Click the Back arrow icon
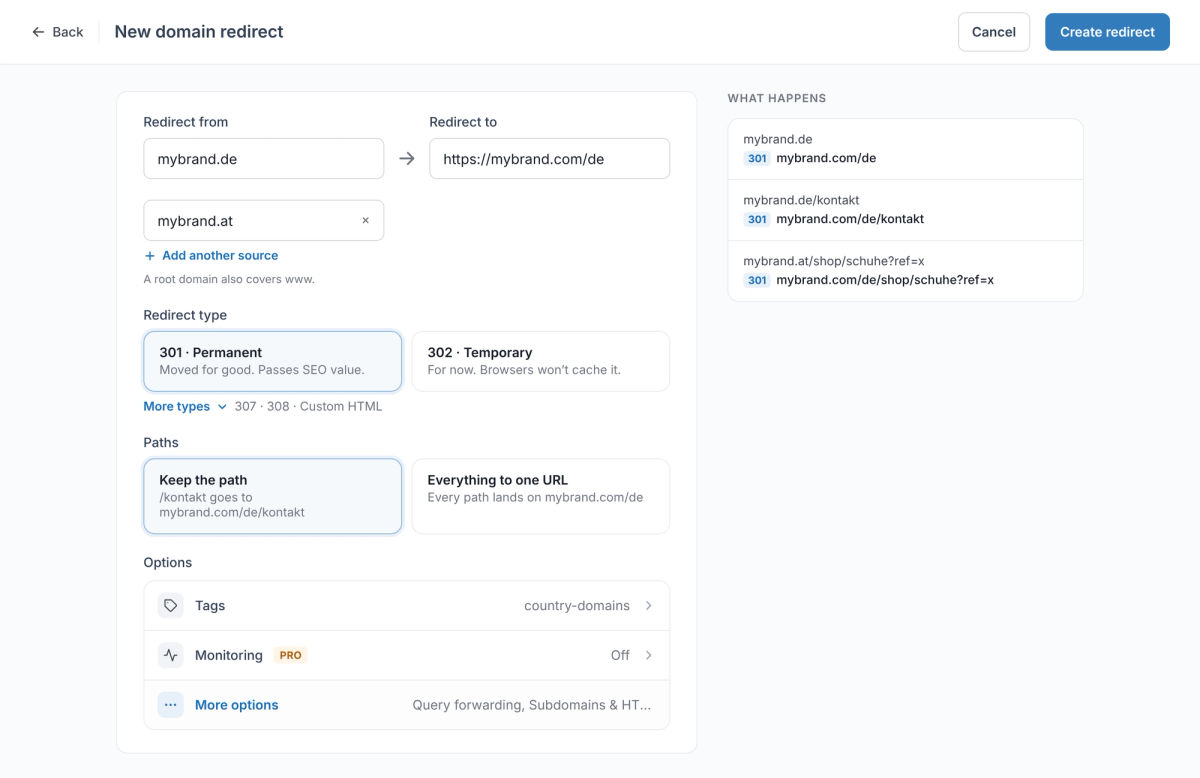This screenshot has height=778, width=1200. (38, 32)
